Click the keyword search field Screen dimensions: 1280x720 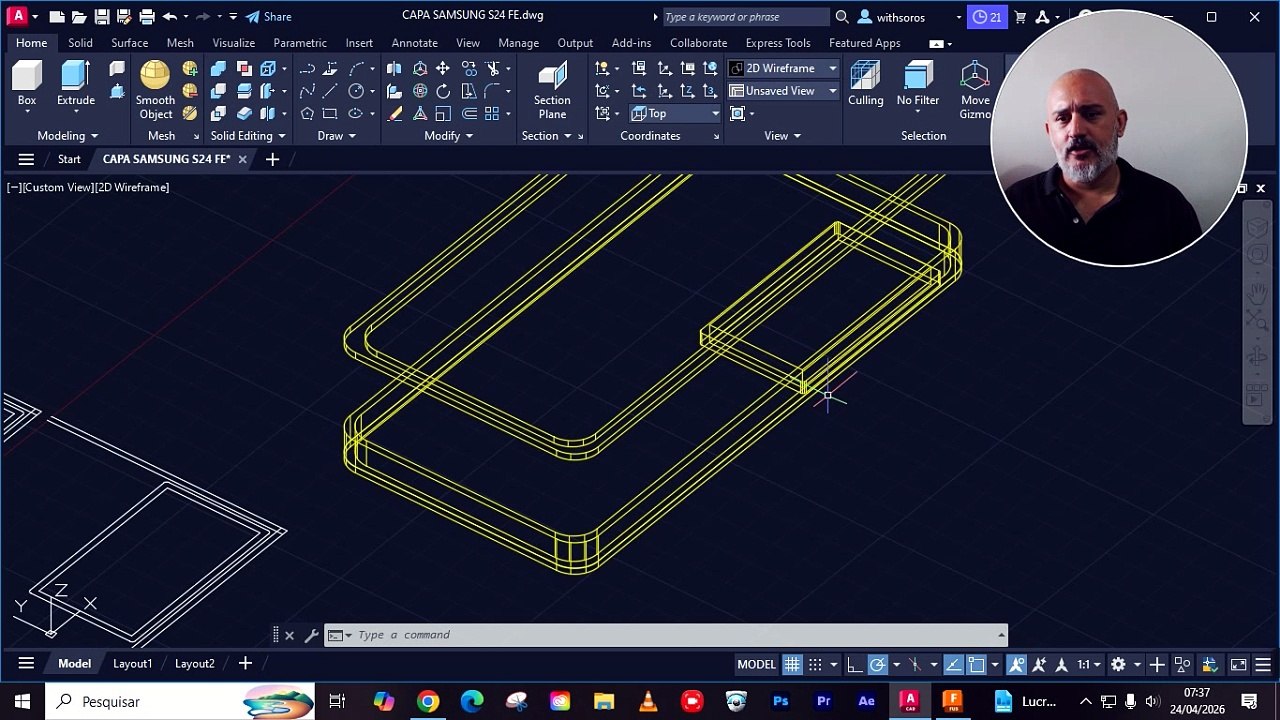pos(745,17)
